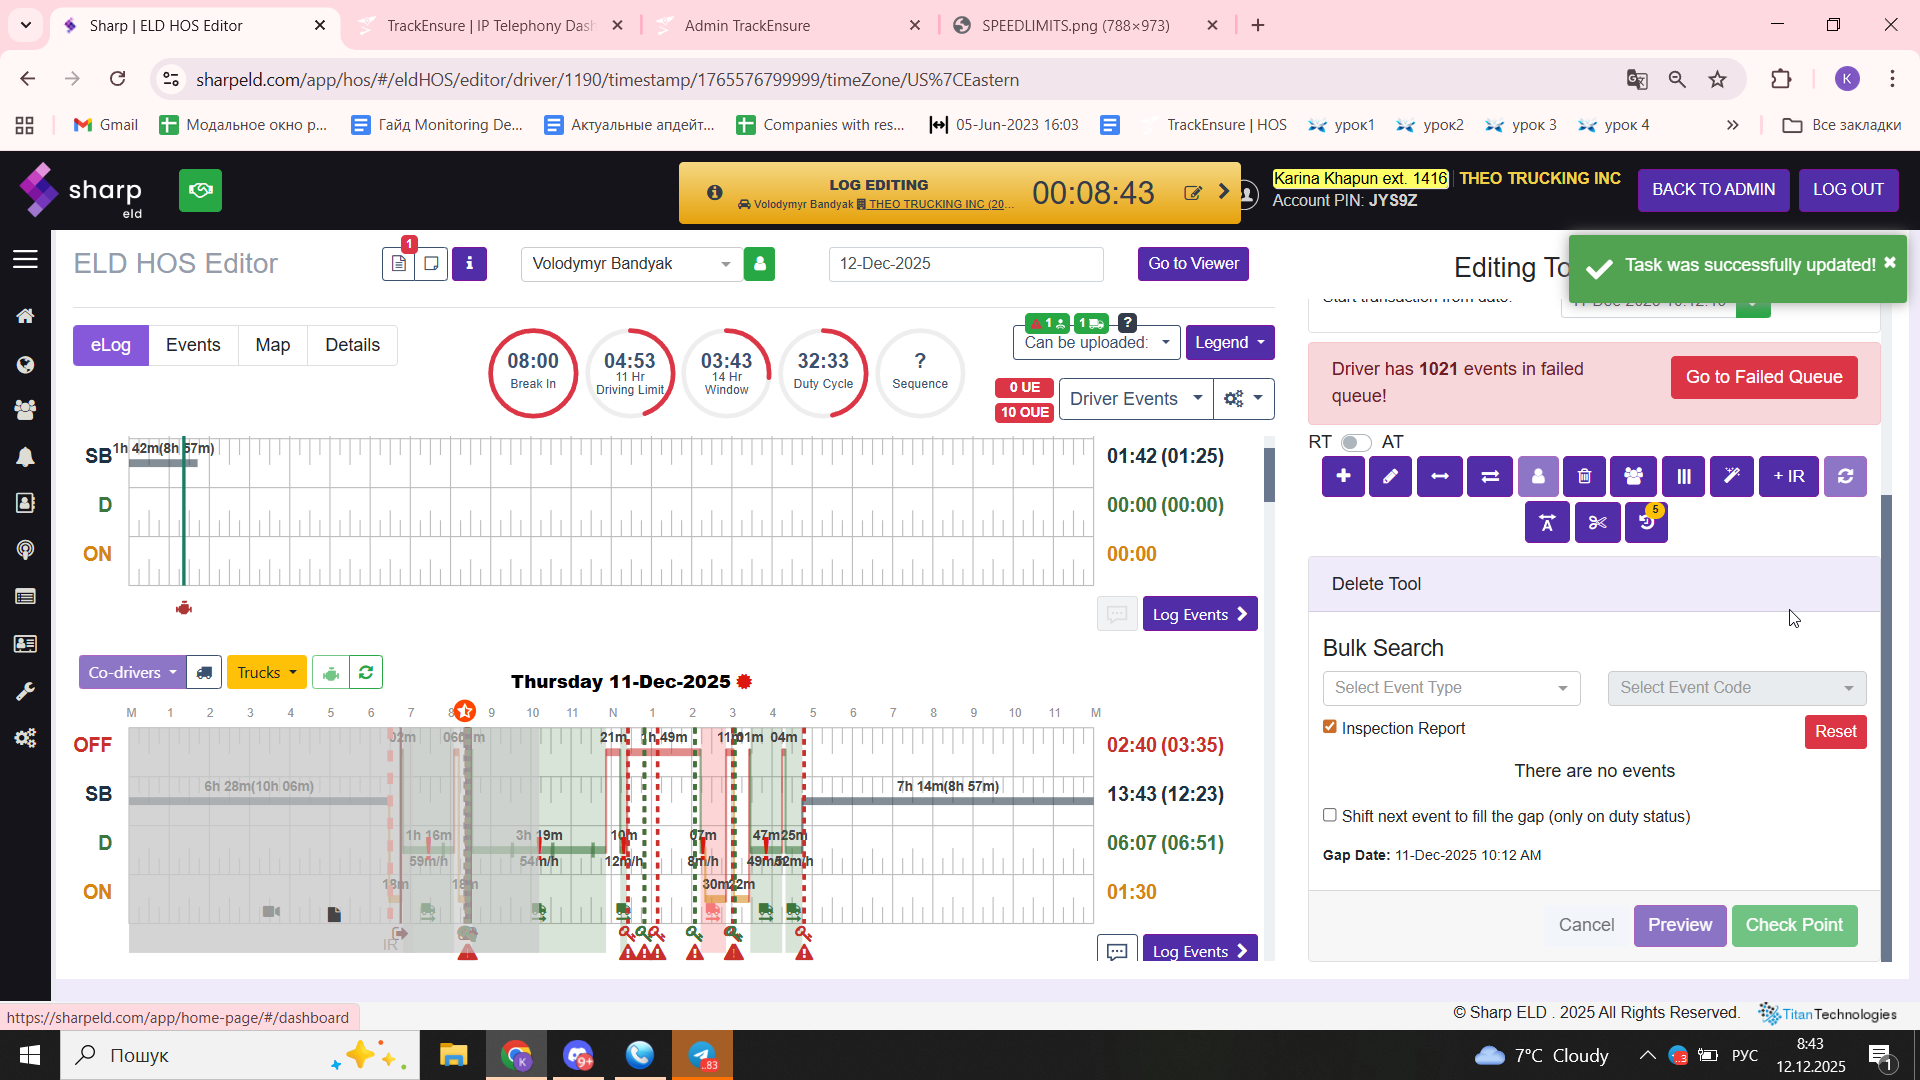Open the magic wand tool

point(1731,477)
